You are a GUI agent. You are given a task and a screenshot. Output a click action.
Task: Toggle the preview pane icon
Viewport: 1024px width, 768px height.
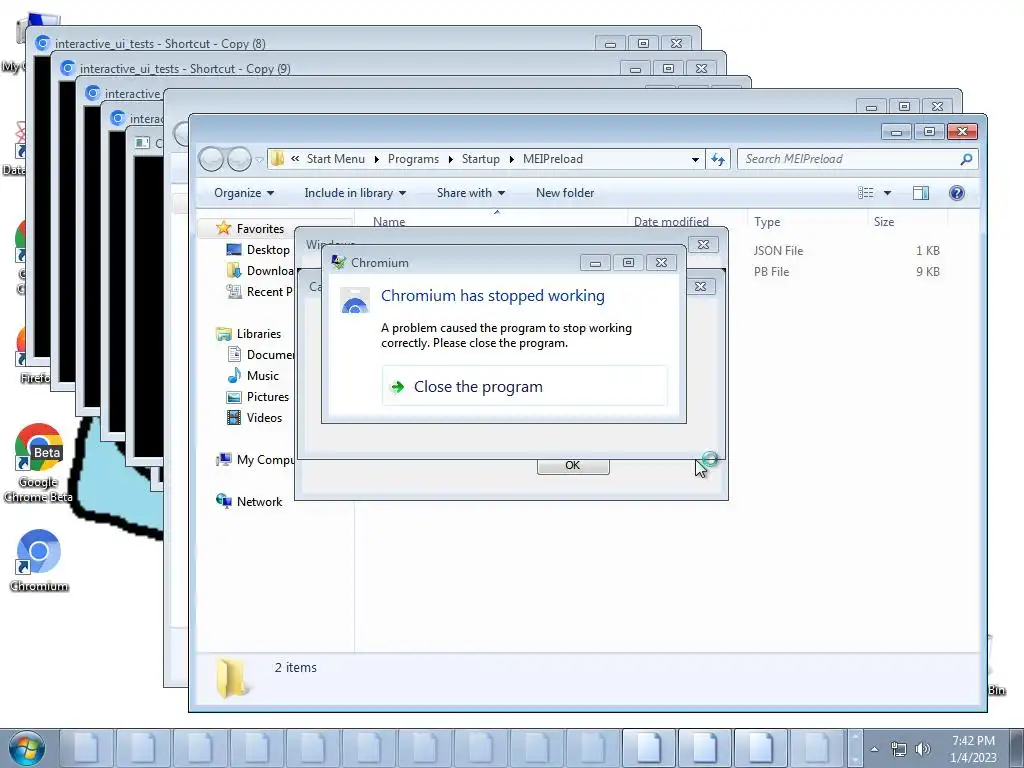point(921,193)
